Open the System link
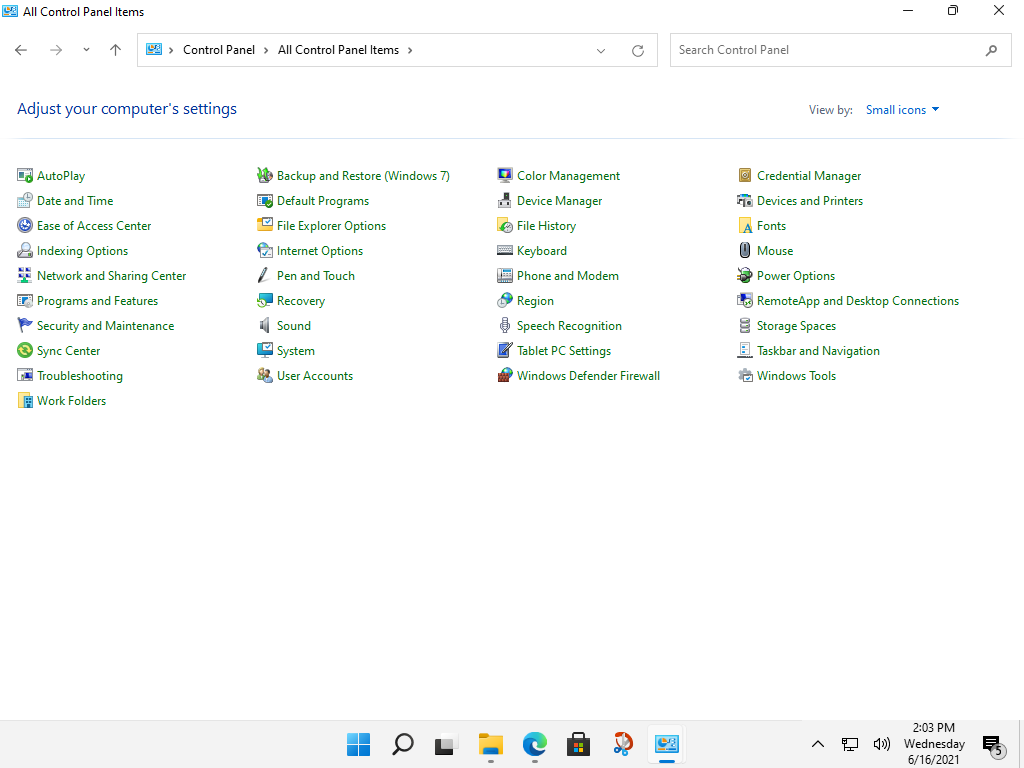The height and width of the screenshot is (768, 1024). [295, 351]
